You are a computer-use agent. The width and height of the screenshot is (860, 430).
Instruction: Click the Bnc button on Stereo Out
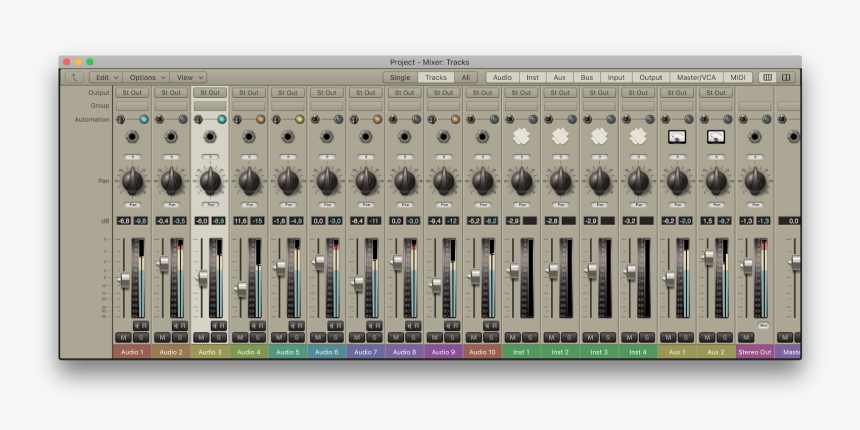pos(763,325)
